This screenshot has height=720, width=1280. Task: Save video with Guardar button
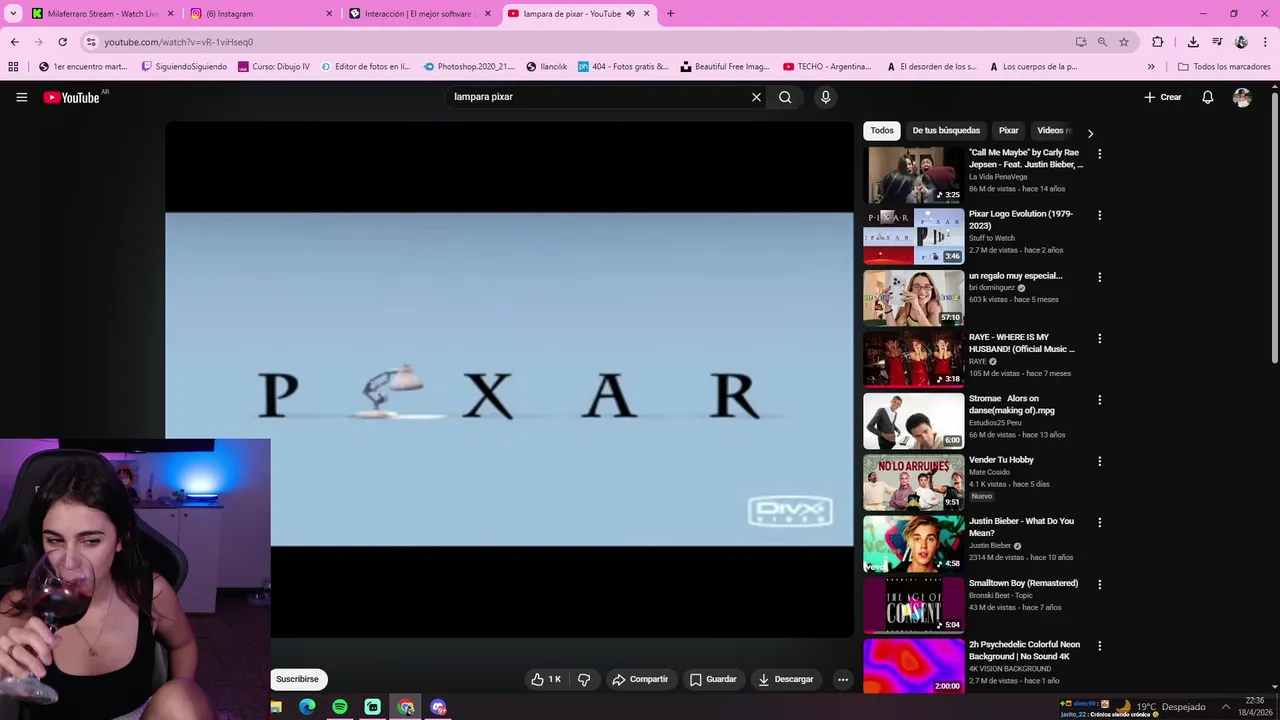[713, 679]
